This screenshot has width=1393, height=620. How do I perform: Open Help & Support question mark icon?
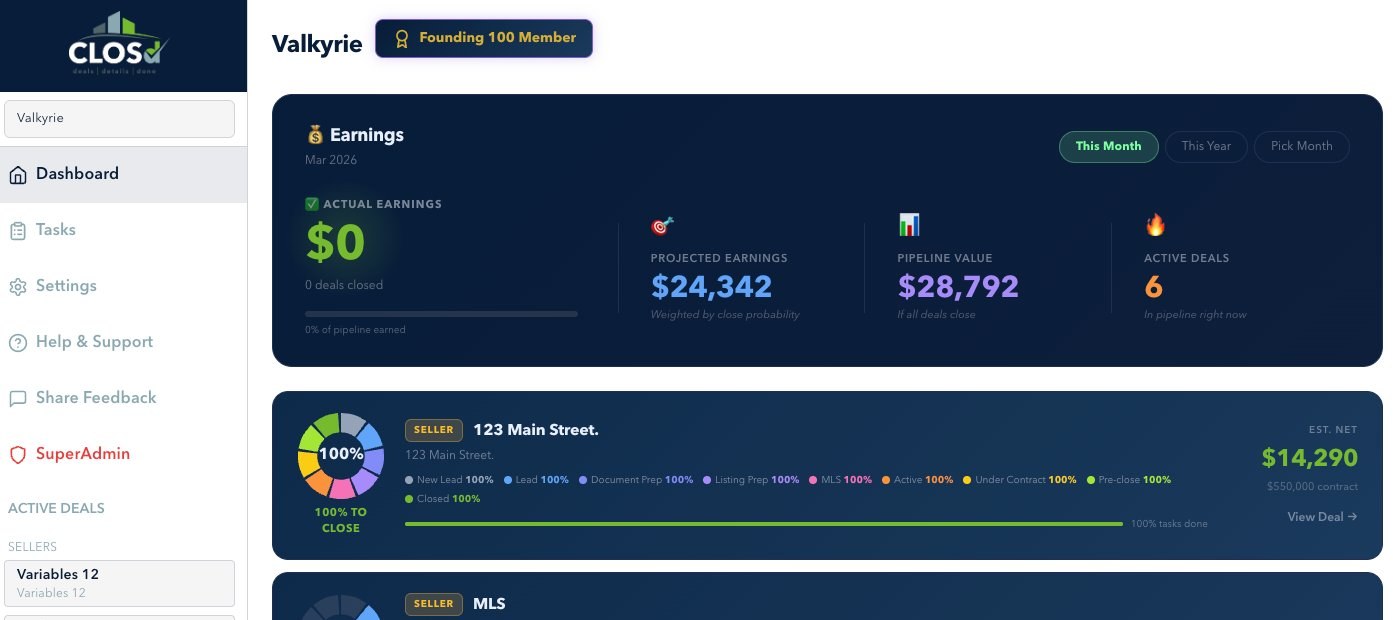(17, 342)
